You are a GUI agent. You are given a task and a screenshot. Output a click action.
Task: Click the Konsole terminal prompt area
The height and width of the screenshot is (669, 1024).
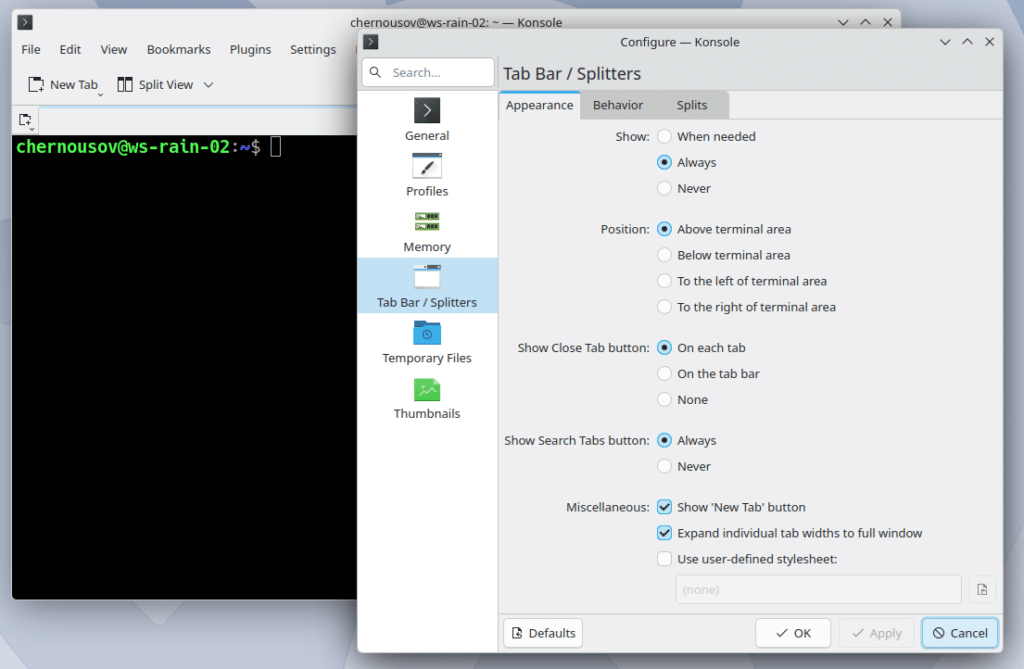tap(184, 367)
